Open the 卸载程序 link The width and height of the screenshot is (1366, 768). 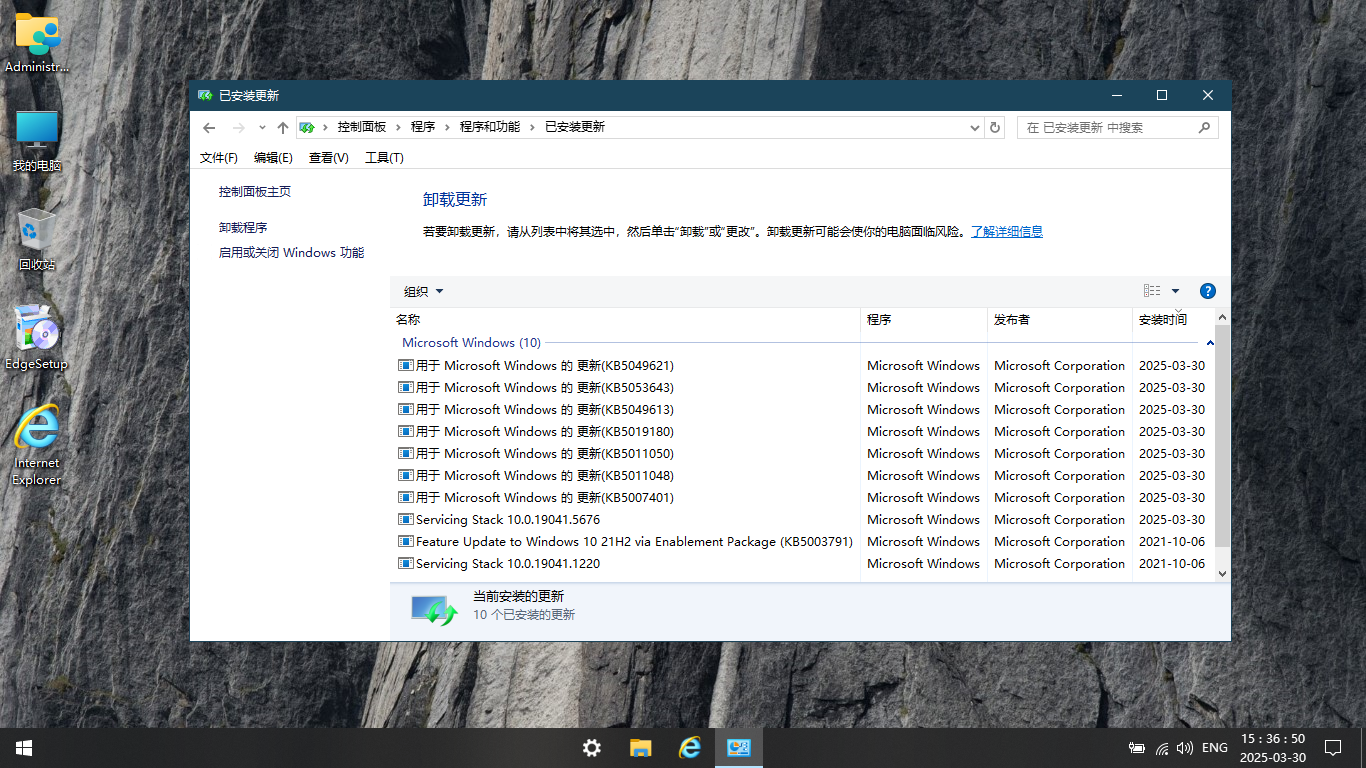[x=243, y=228]
